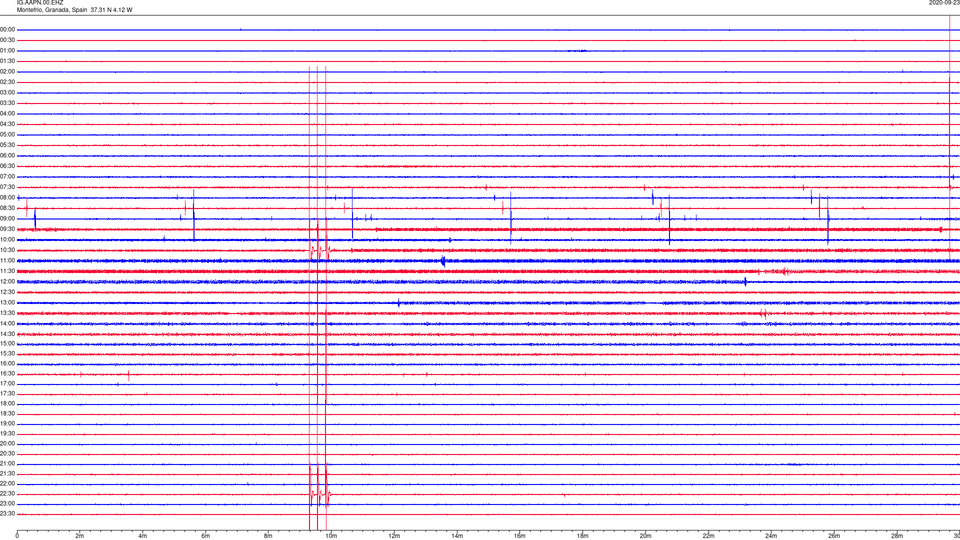
Task: Select the 09:30 time row label
Action: 7,229
